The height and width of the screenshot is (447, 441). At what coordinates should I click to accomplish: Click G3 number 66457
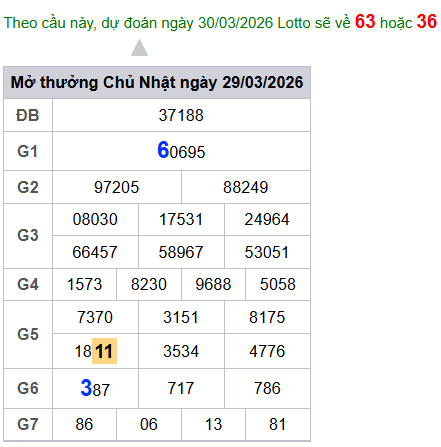(95, 252)
